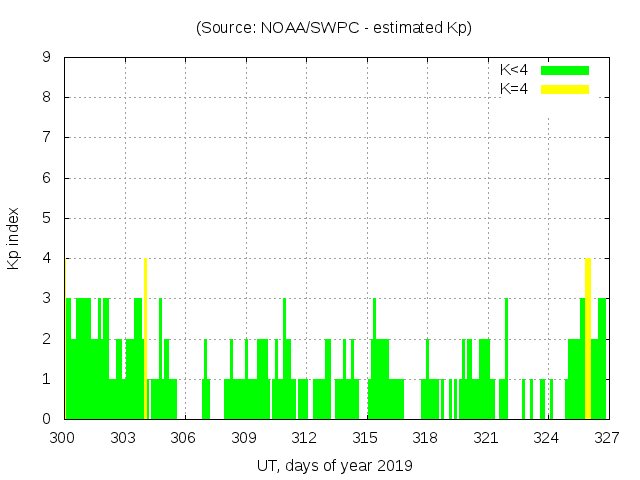
Task: Click y-axis tick label 4
Action: tap(47, 259)
